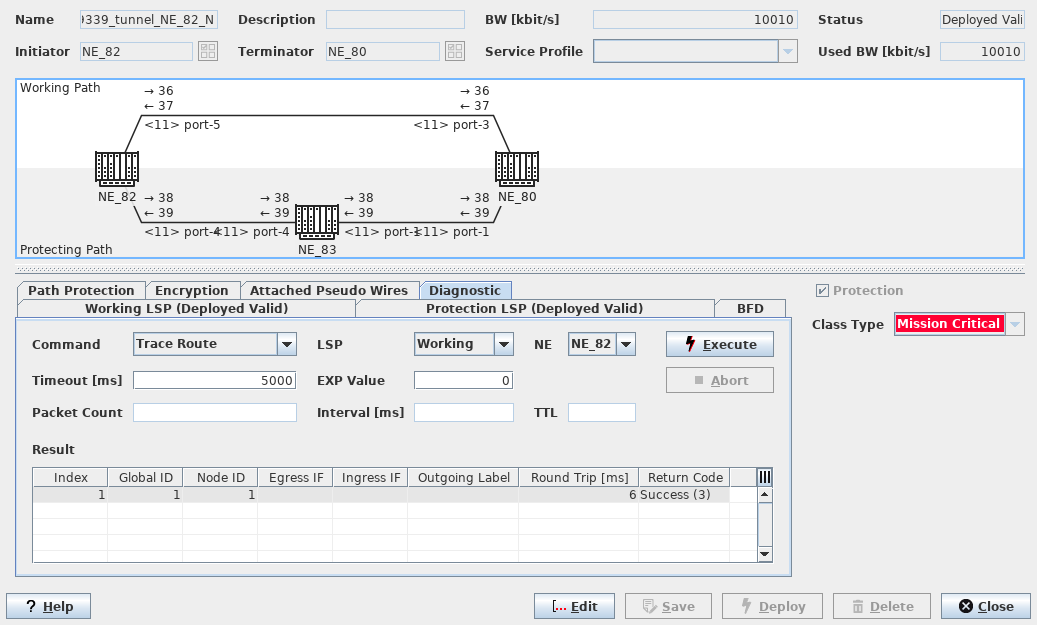Open the Terminator NE browse icon
The height and width of the screenshot is (625, 1037).
point(454,52)
